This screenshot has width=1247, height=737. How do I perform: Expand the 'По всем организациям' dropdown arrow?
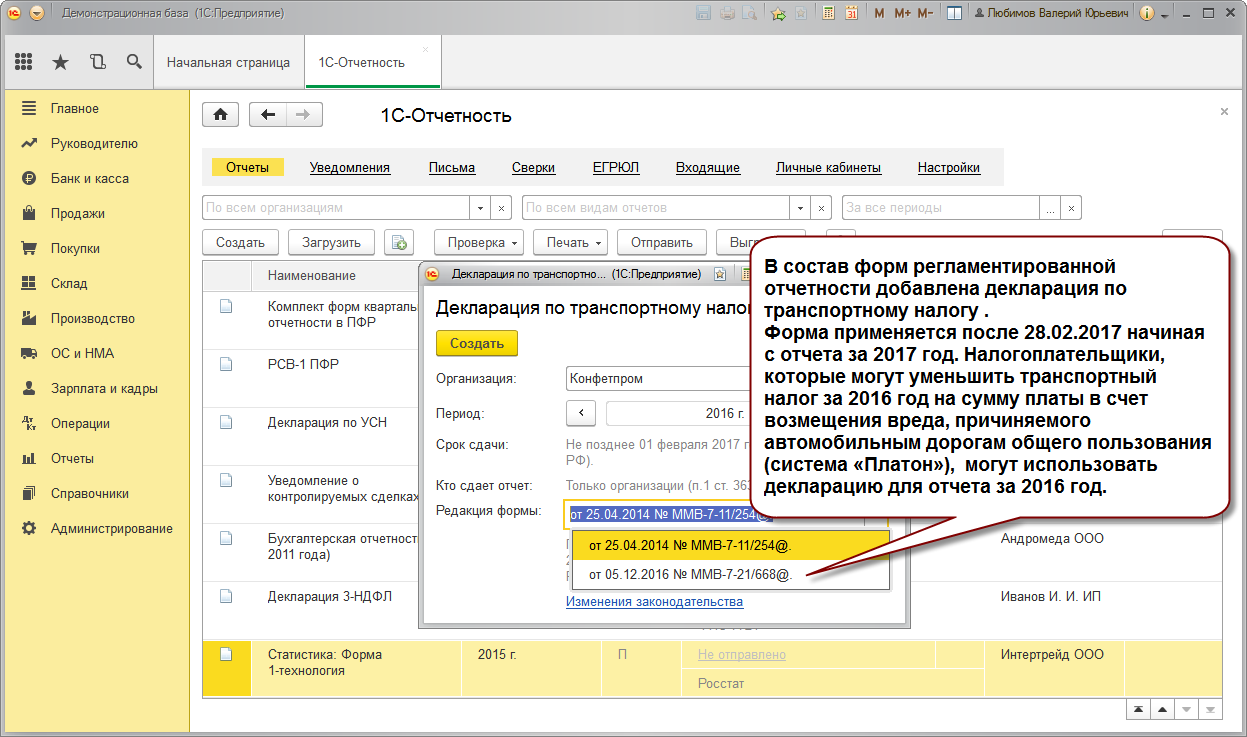pyautogui.click(x=480, y=208)
